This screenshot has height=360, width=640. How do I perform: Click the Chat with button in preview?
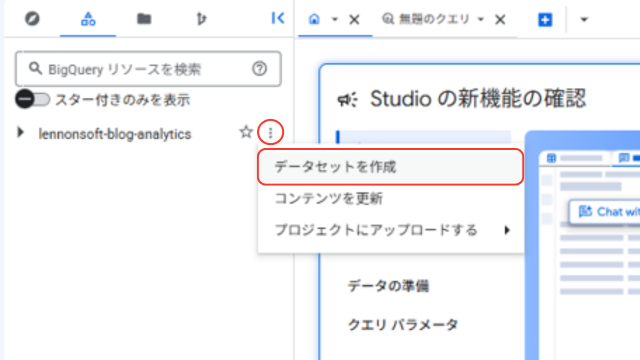[x=605, y=212]
